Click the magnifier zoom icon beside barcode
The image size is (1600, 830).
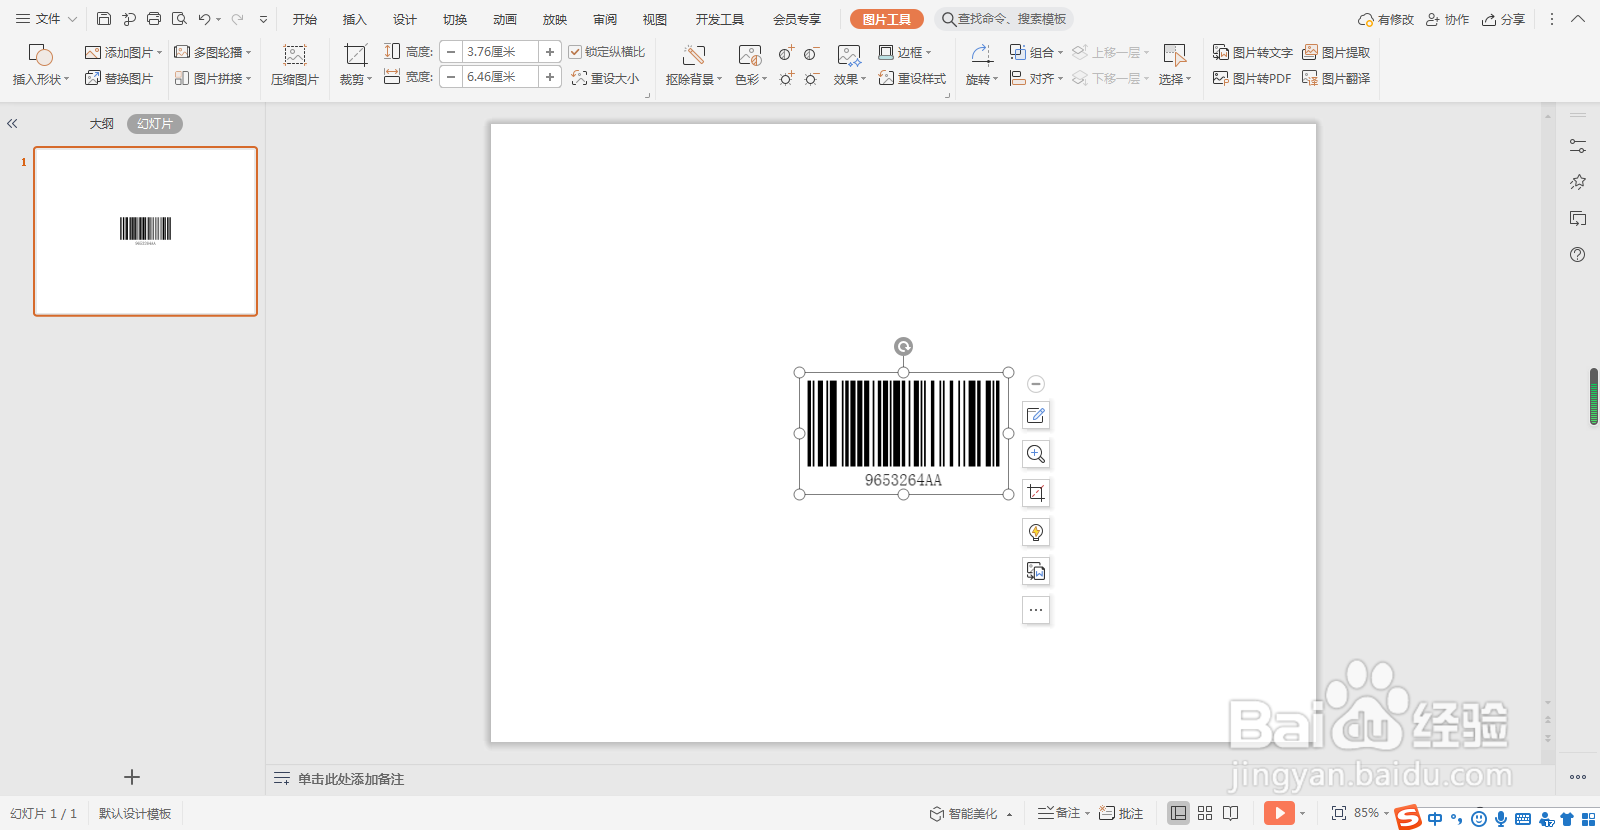[x=1036, y=454]
